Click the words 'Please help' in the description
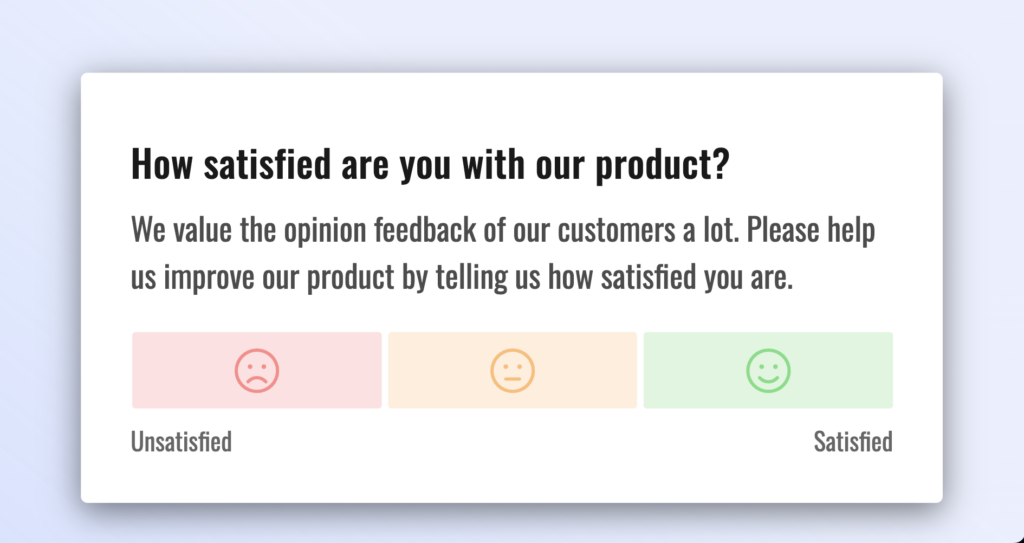Screen dimensions: 1024x543 point(811,231)
